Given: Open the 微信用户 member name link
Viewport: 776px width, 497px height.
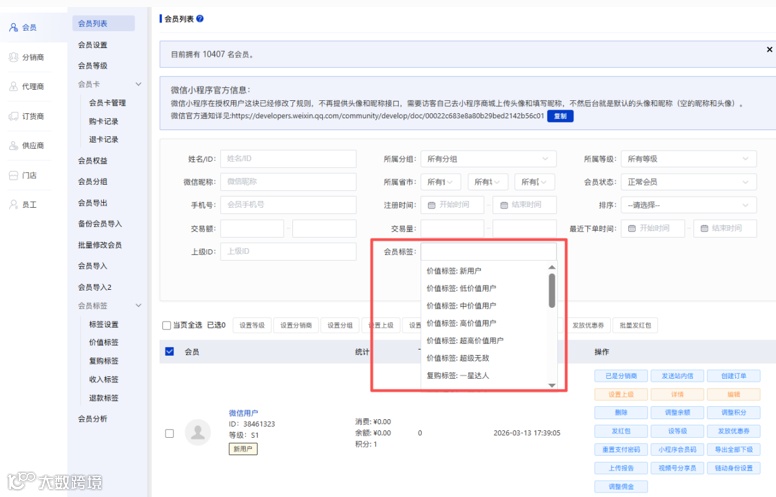Looking at the screenshot, I should tap(243, 413).
